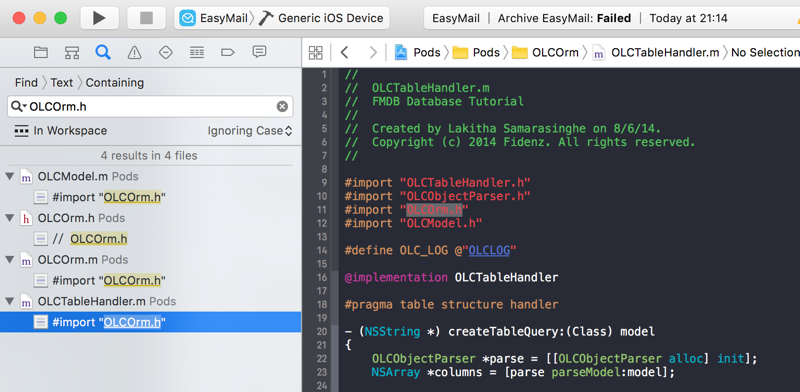800x392 pixels.
Task: Go back in editor history
Action: (345, 52)
